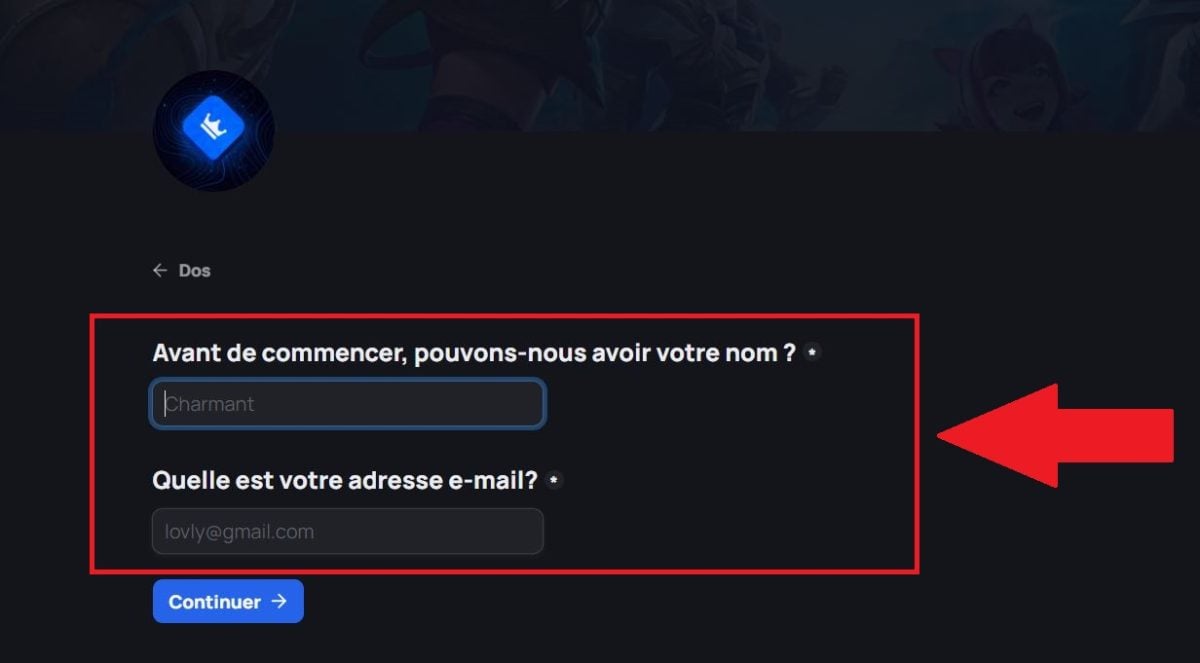Click the "Quelle est votre adresse e-mail?" label
Viewport: 1200px width, 663px height.
(345, 480)
